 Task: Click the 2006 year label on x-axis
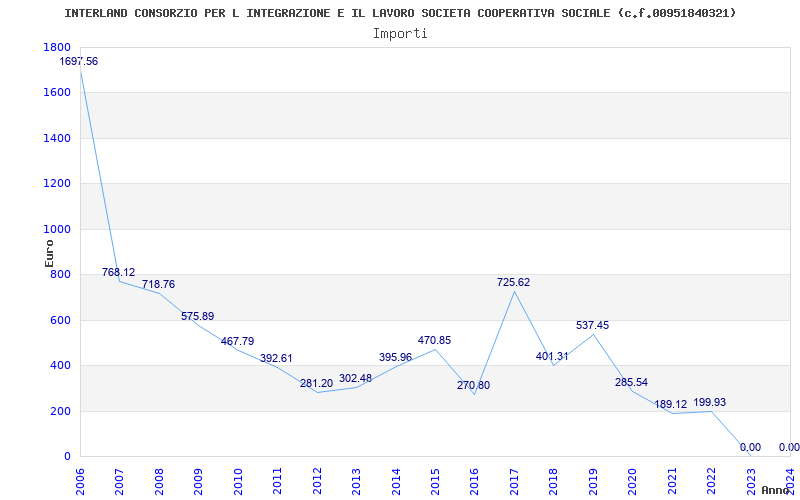tap(80, 481)
